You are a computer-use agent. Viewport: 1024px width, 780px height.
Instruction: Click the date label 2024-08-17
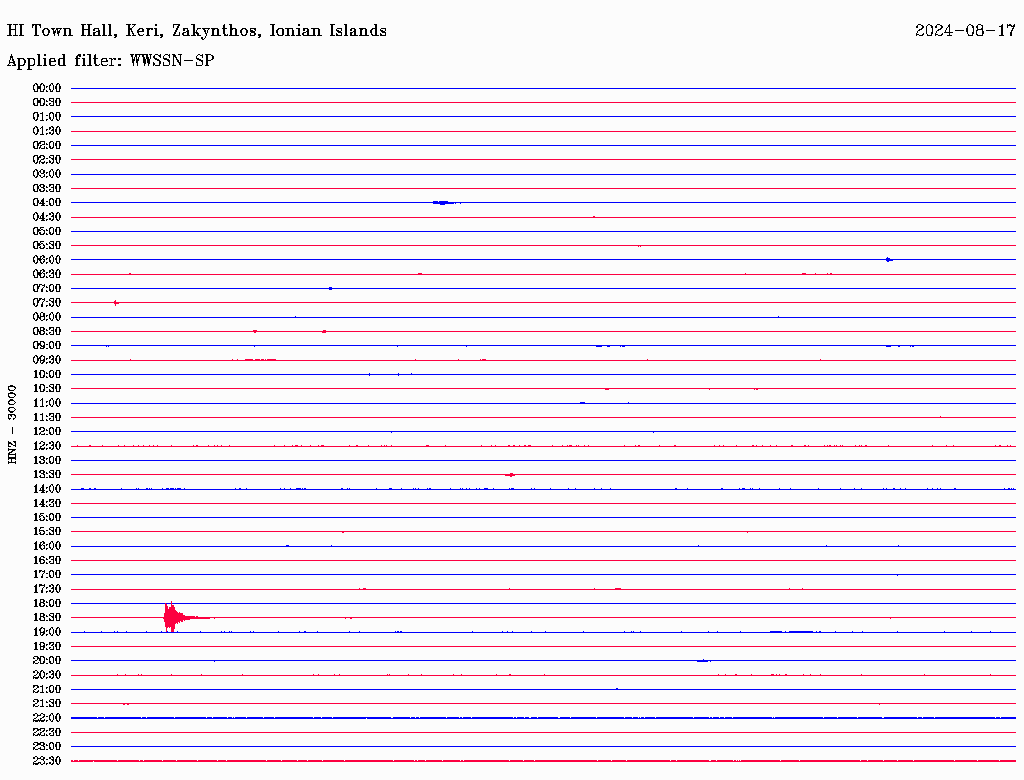pos(965,31)
